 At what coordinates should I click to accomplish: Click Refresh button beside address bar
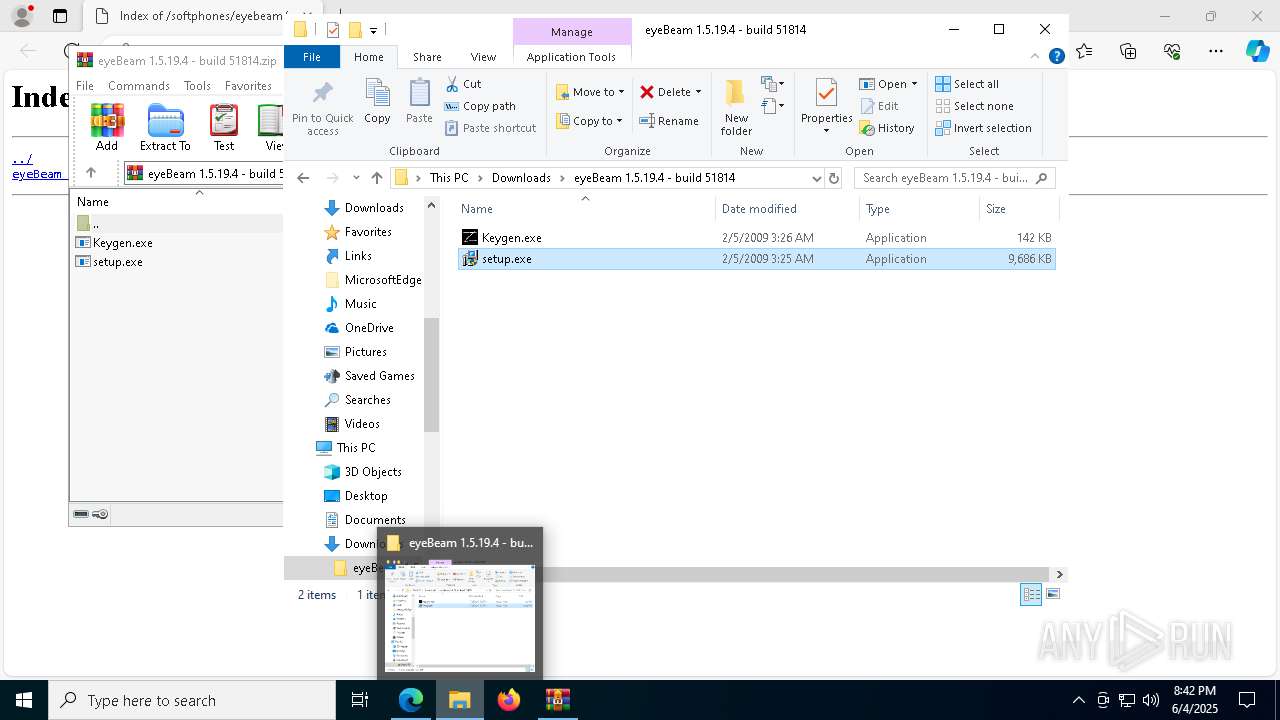click(x=834, y=178)
